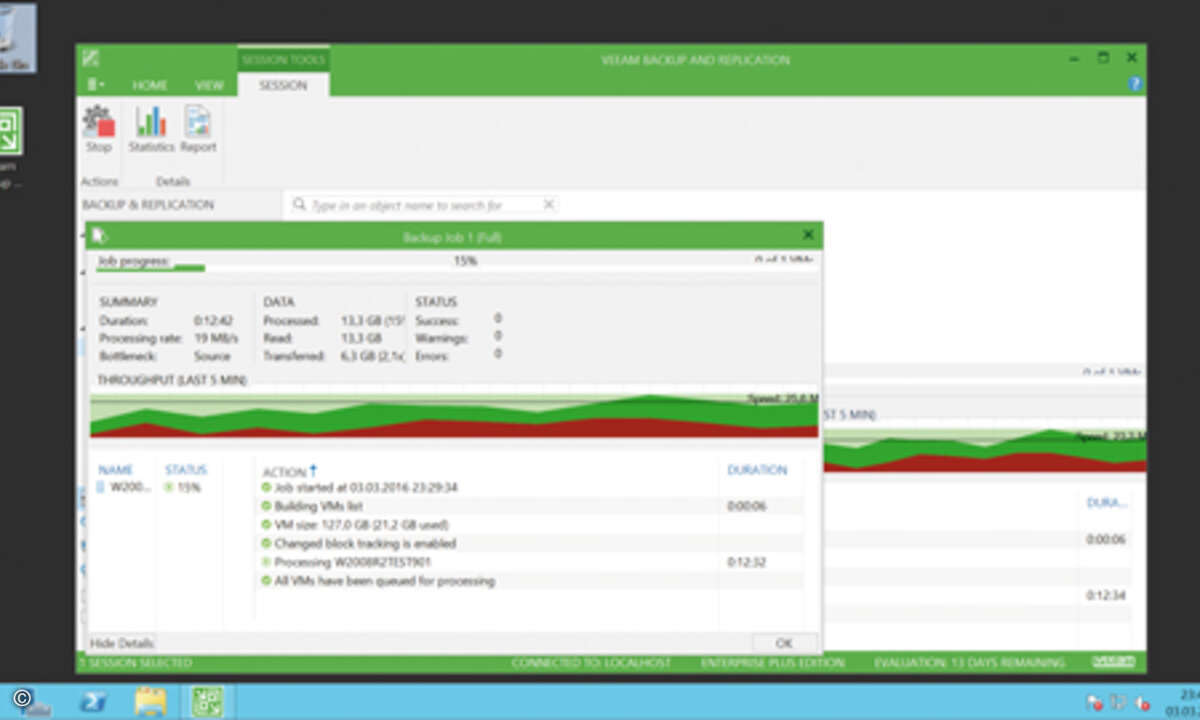
Task: Click the STATUS column header in VM list
Action: click(186, 469)
